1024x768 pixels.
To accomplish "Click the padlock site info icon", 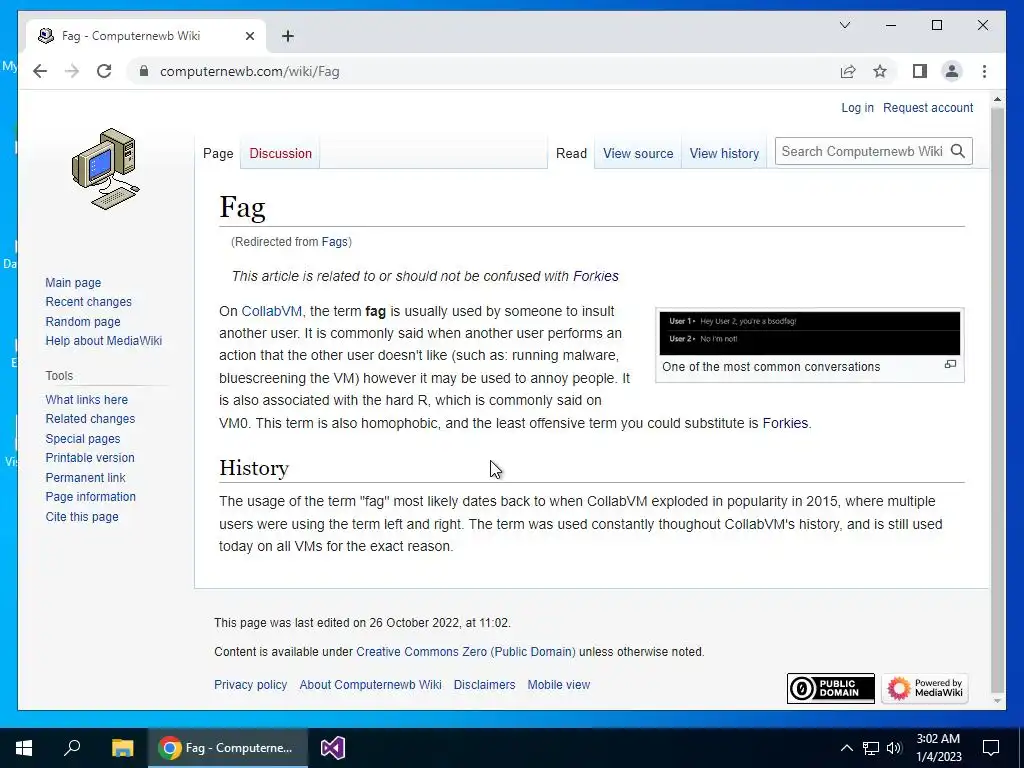I will point(144,71).
